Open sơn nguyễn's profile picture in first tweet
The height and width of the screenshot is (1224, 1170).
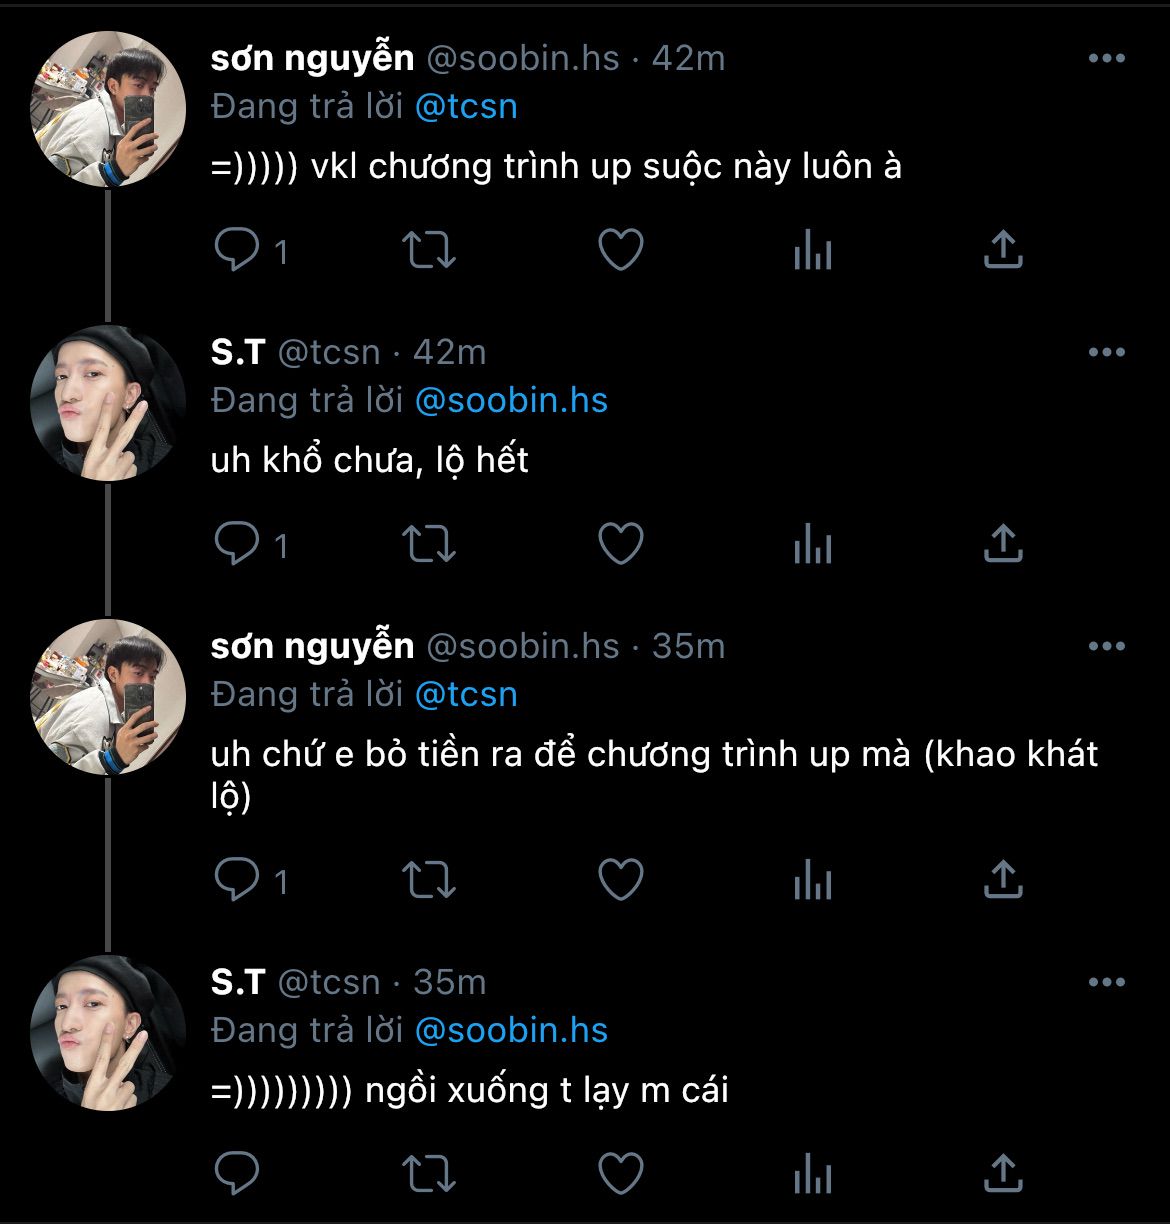[x=109, y=109]
